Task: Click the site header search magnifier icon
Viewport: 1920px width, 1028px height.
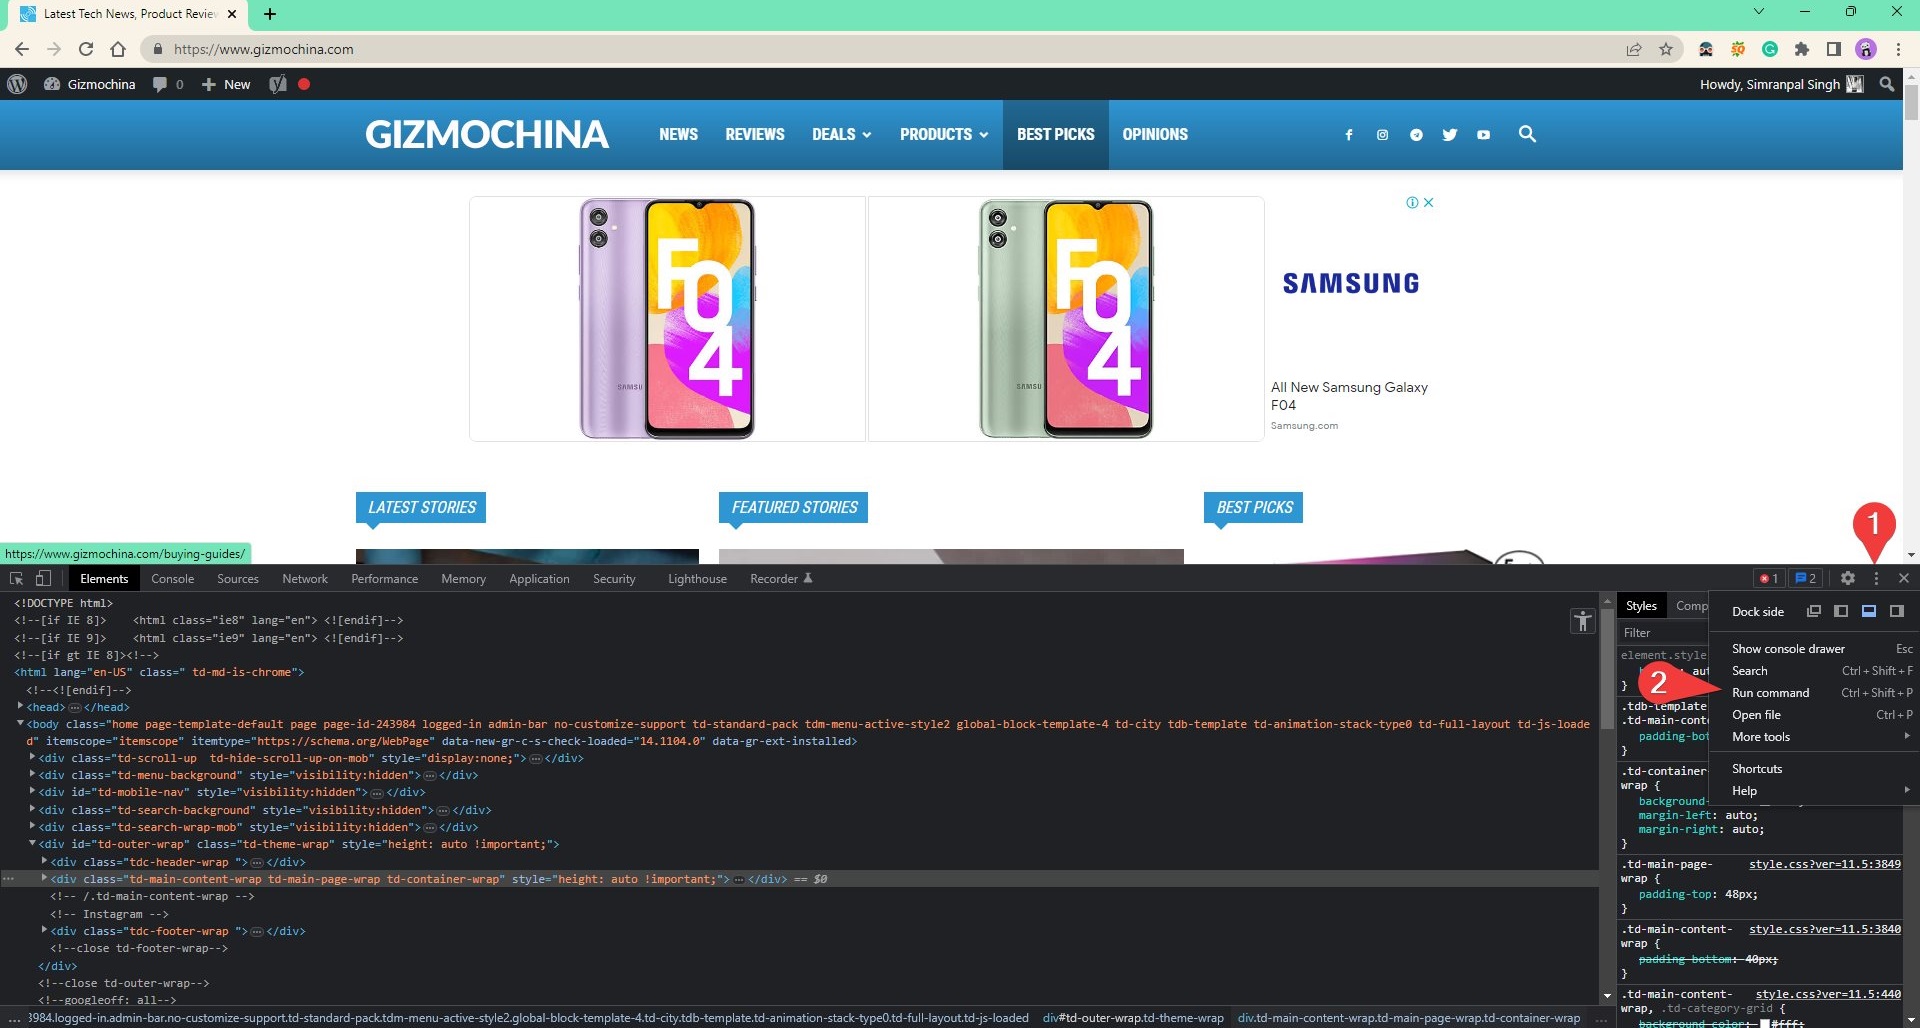Action: click(1527, 134)
